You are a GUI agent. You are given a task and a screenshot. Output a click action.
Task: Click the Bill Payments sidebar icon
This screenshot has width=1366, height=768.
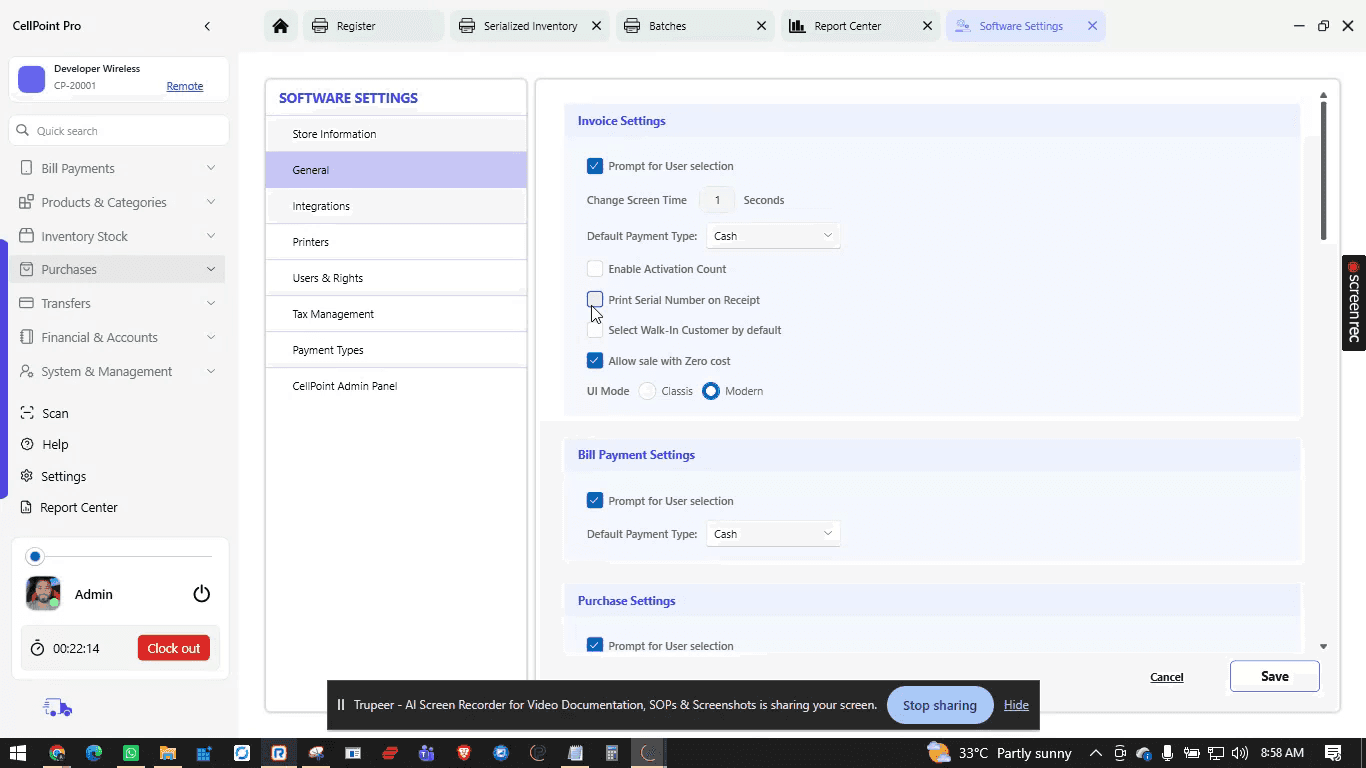26,168
